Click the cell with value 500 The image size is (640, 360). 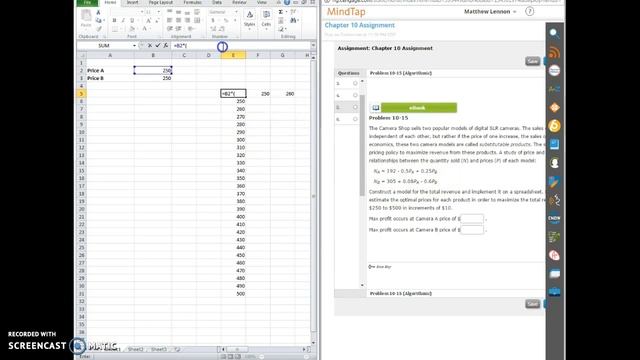click(x=233, y=294)
